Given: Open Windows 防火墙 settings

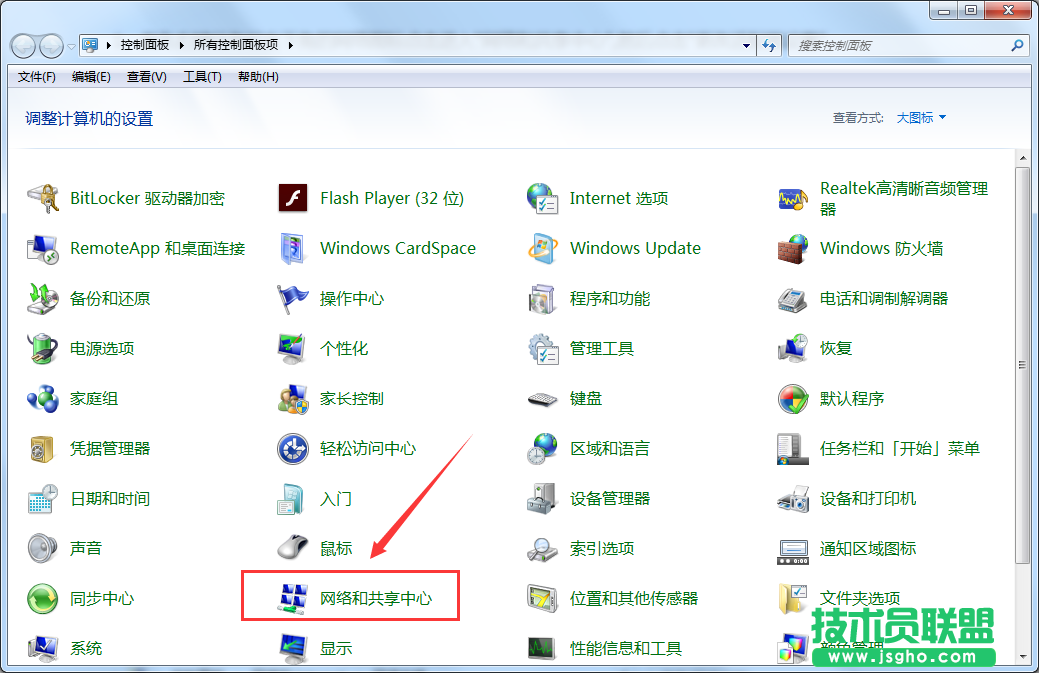Looking at the screenshot, I should click(x=881, y=248).
